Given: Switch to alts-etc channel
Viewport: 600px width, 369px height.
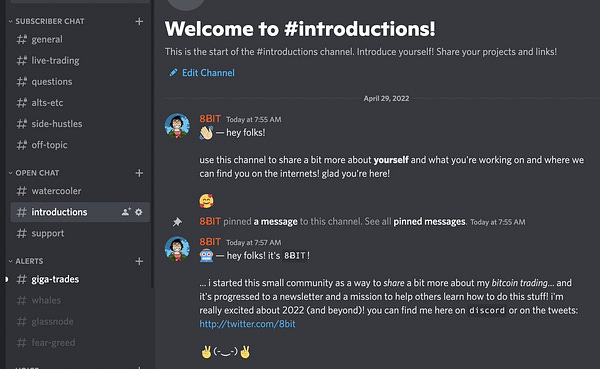Looking at the screenshot, I should click(80, 103).
